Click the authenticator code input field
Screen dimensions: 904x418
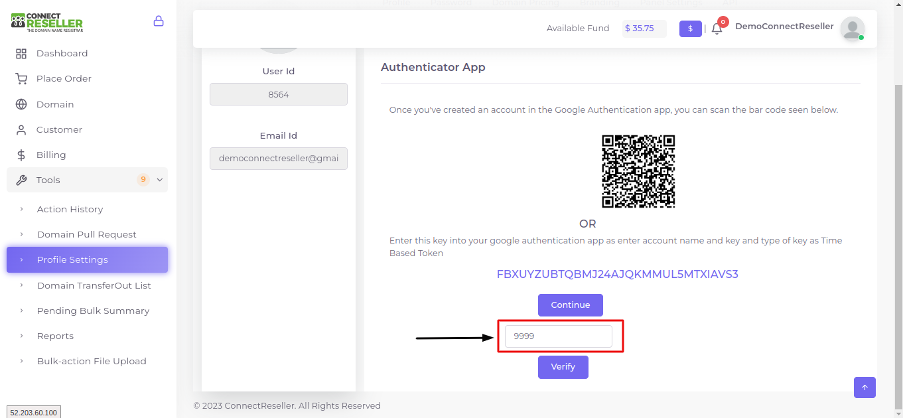pos(559,336)
